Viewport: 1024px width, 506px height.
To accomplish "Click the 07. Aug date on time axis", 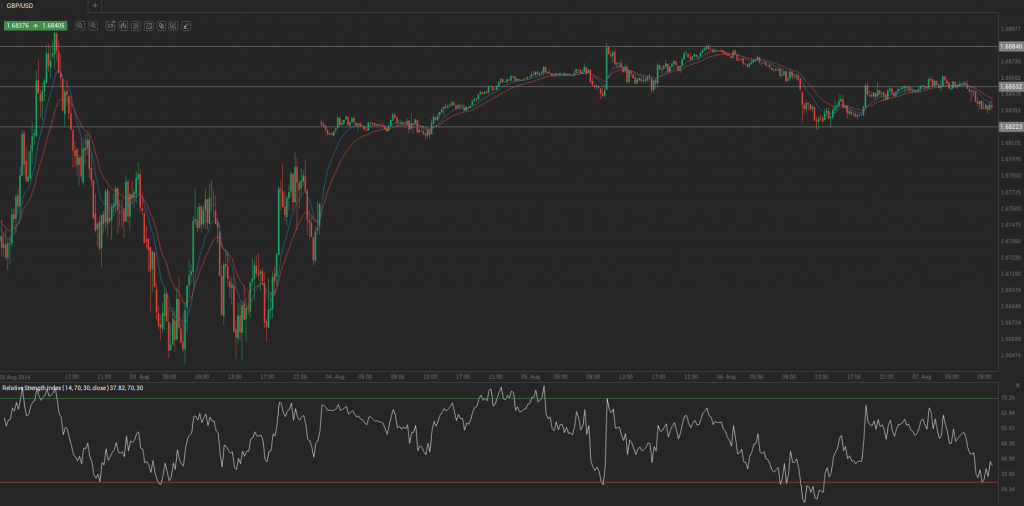I will point(921,377).
